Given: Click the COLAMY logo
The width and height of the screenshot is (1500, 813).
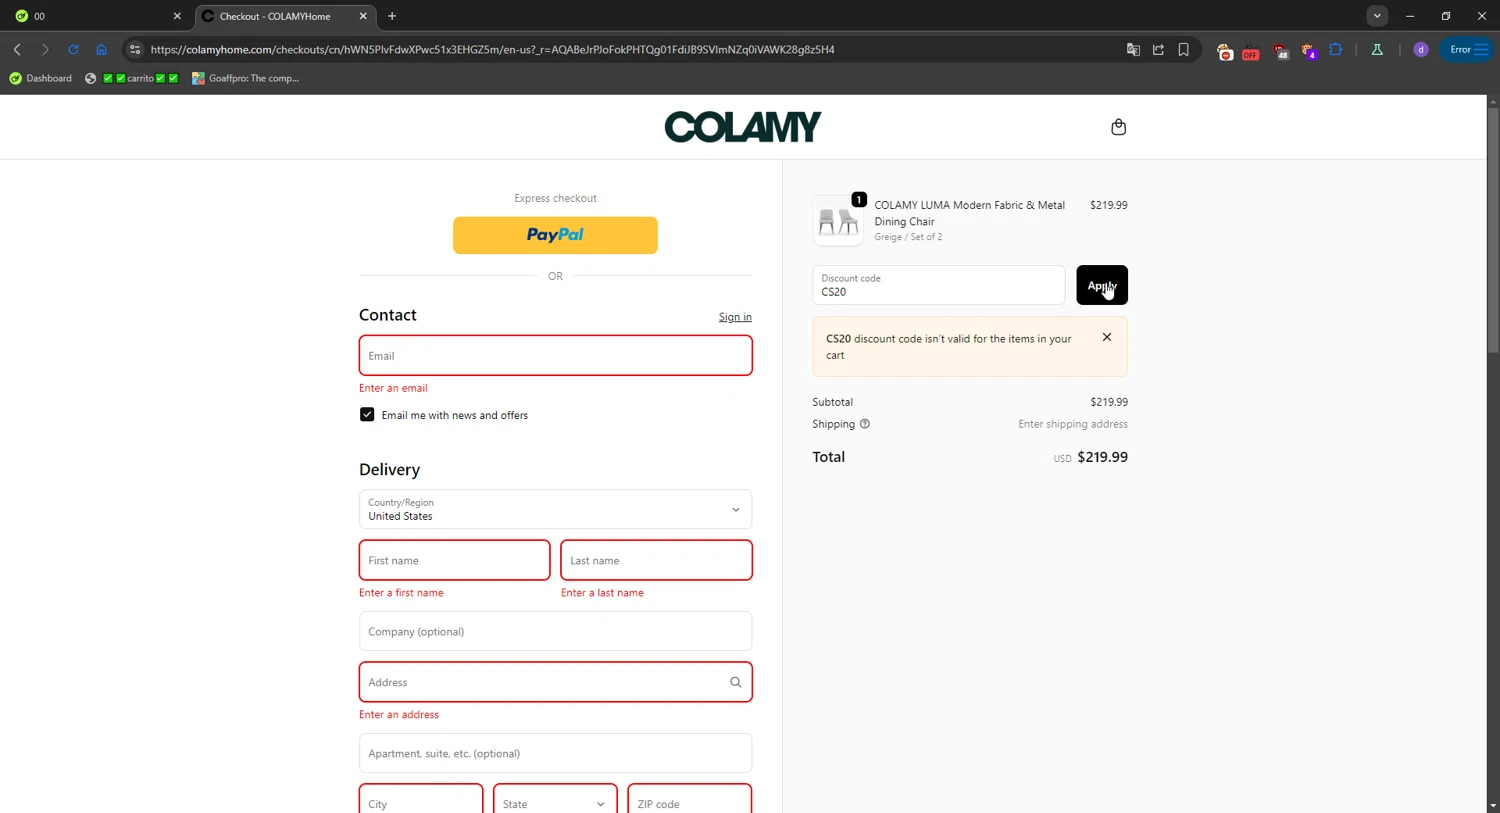Looking at the screenshot, I should tap(743, 127).
